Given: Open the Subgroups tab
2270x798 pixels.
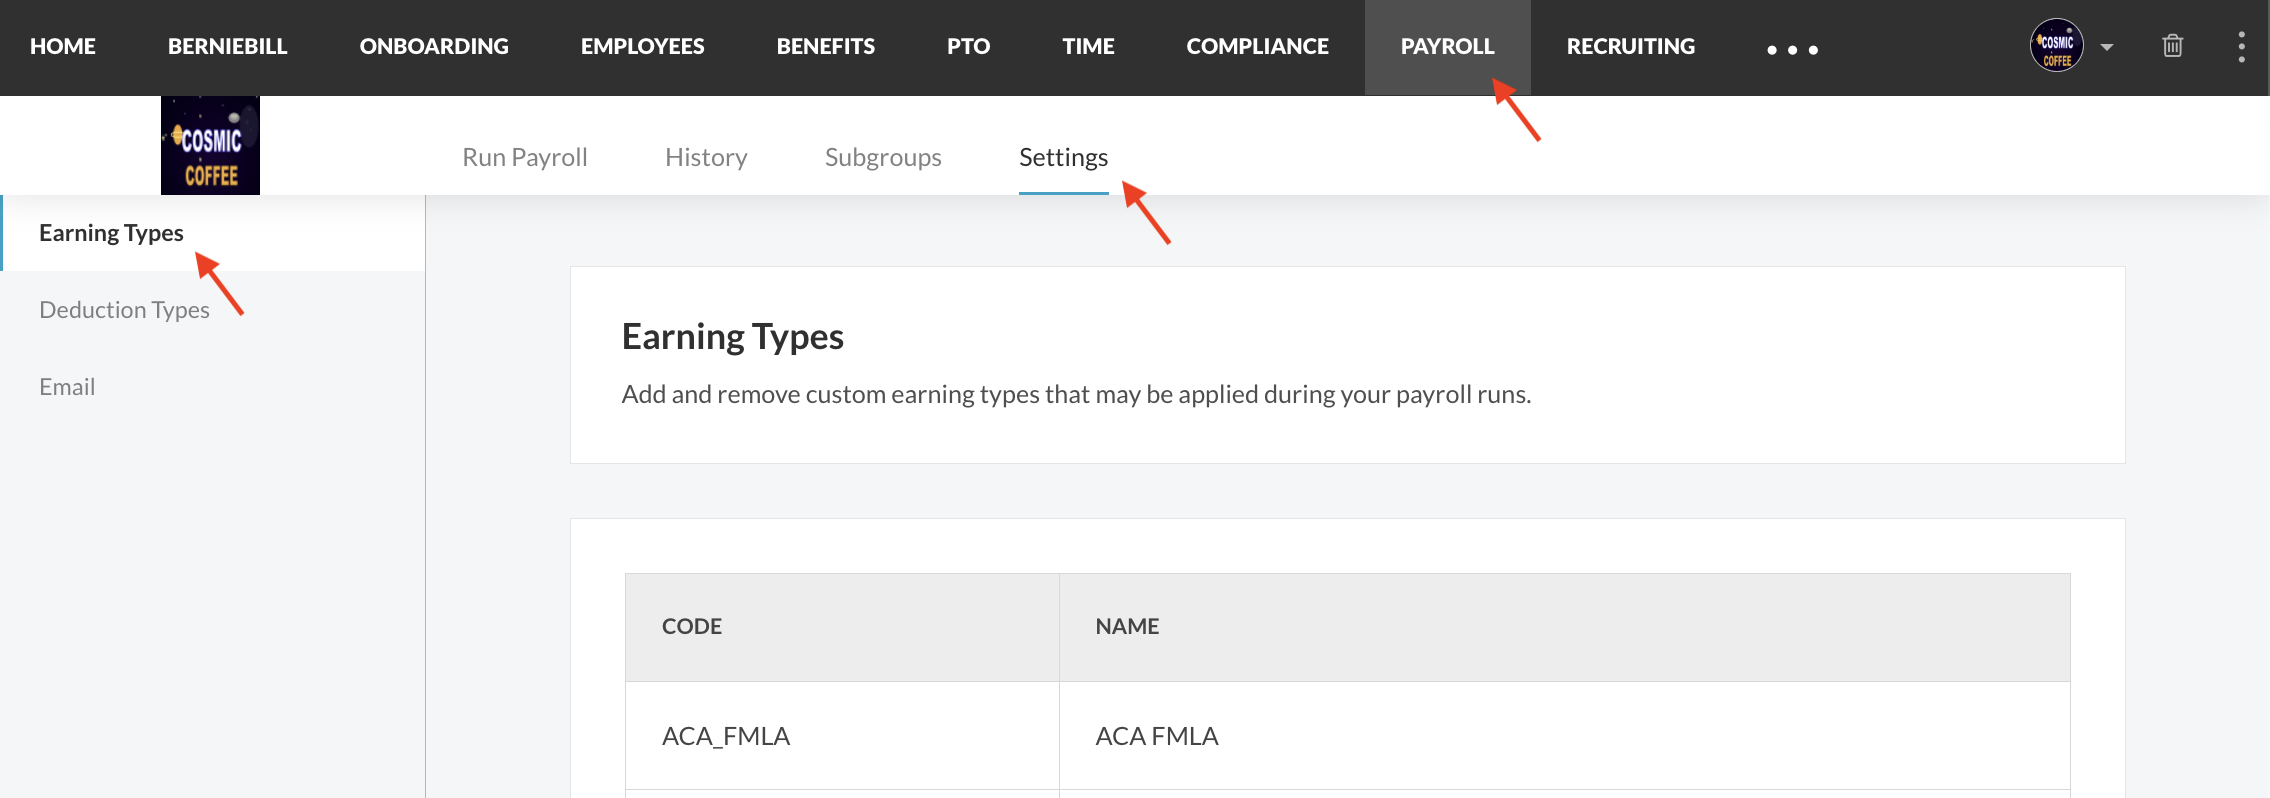Looking at the screenshot, I should point(883,158).
